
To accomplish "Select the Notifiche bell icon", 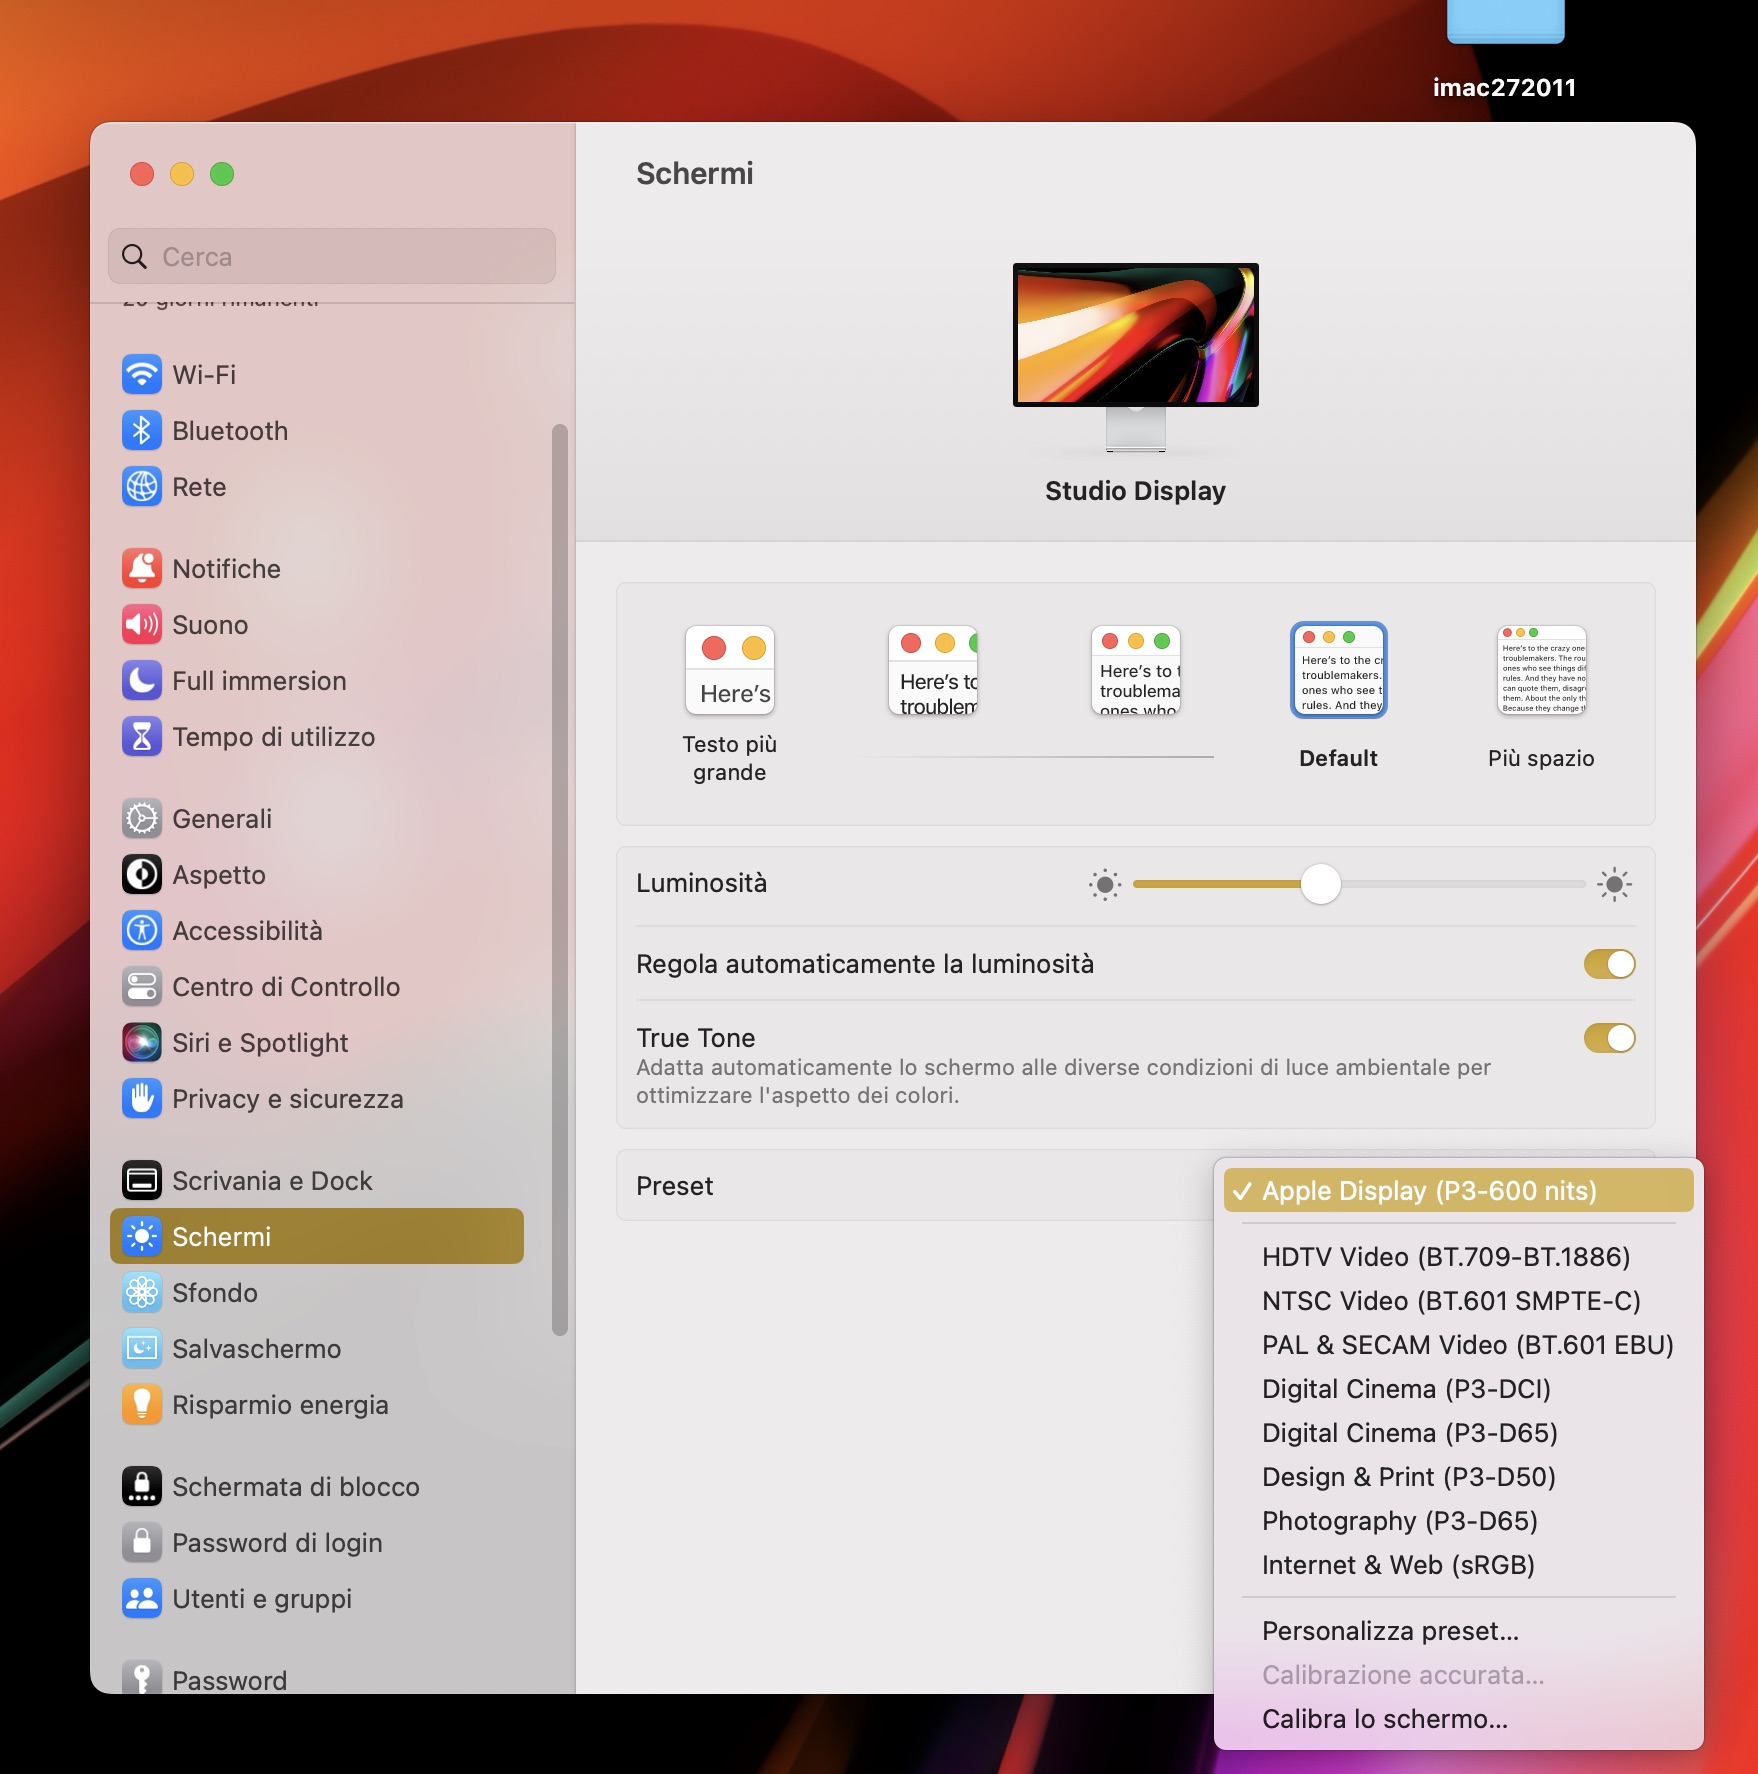I will [142, 569].
